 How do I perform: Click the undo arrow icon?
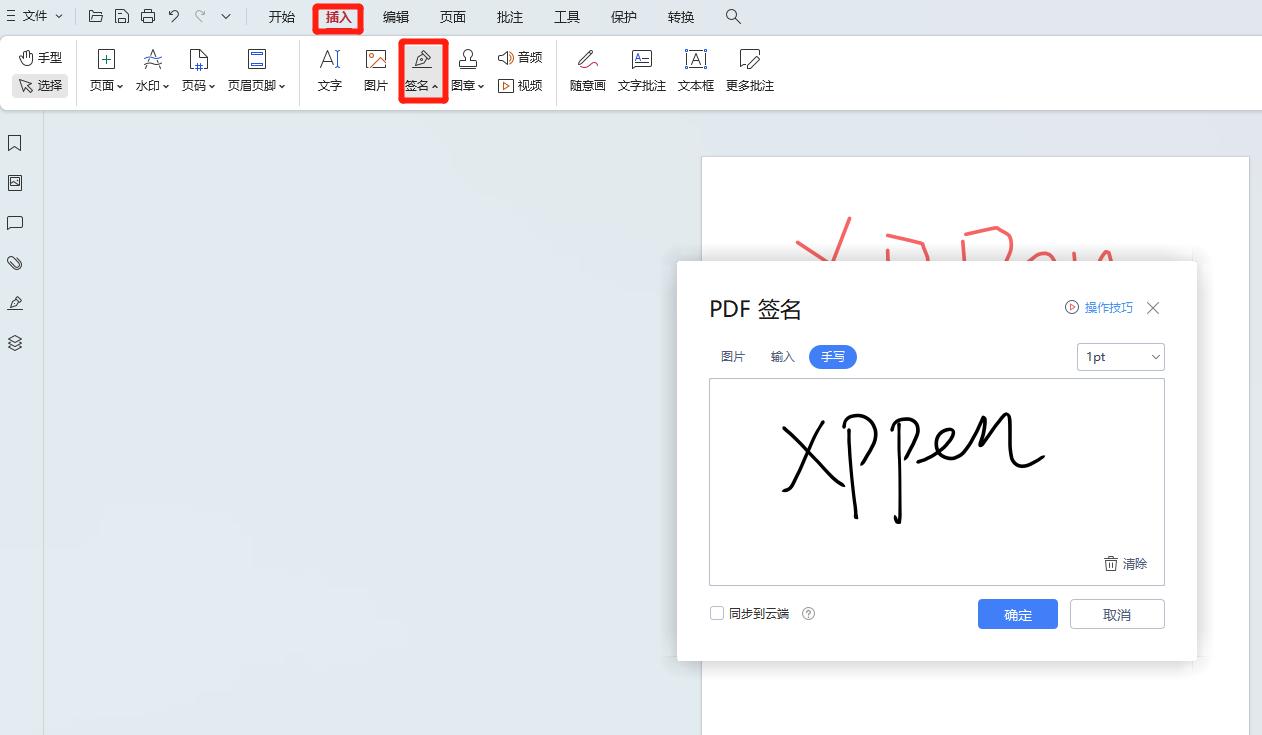(174, 16)
